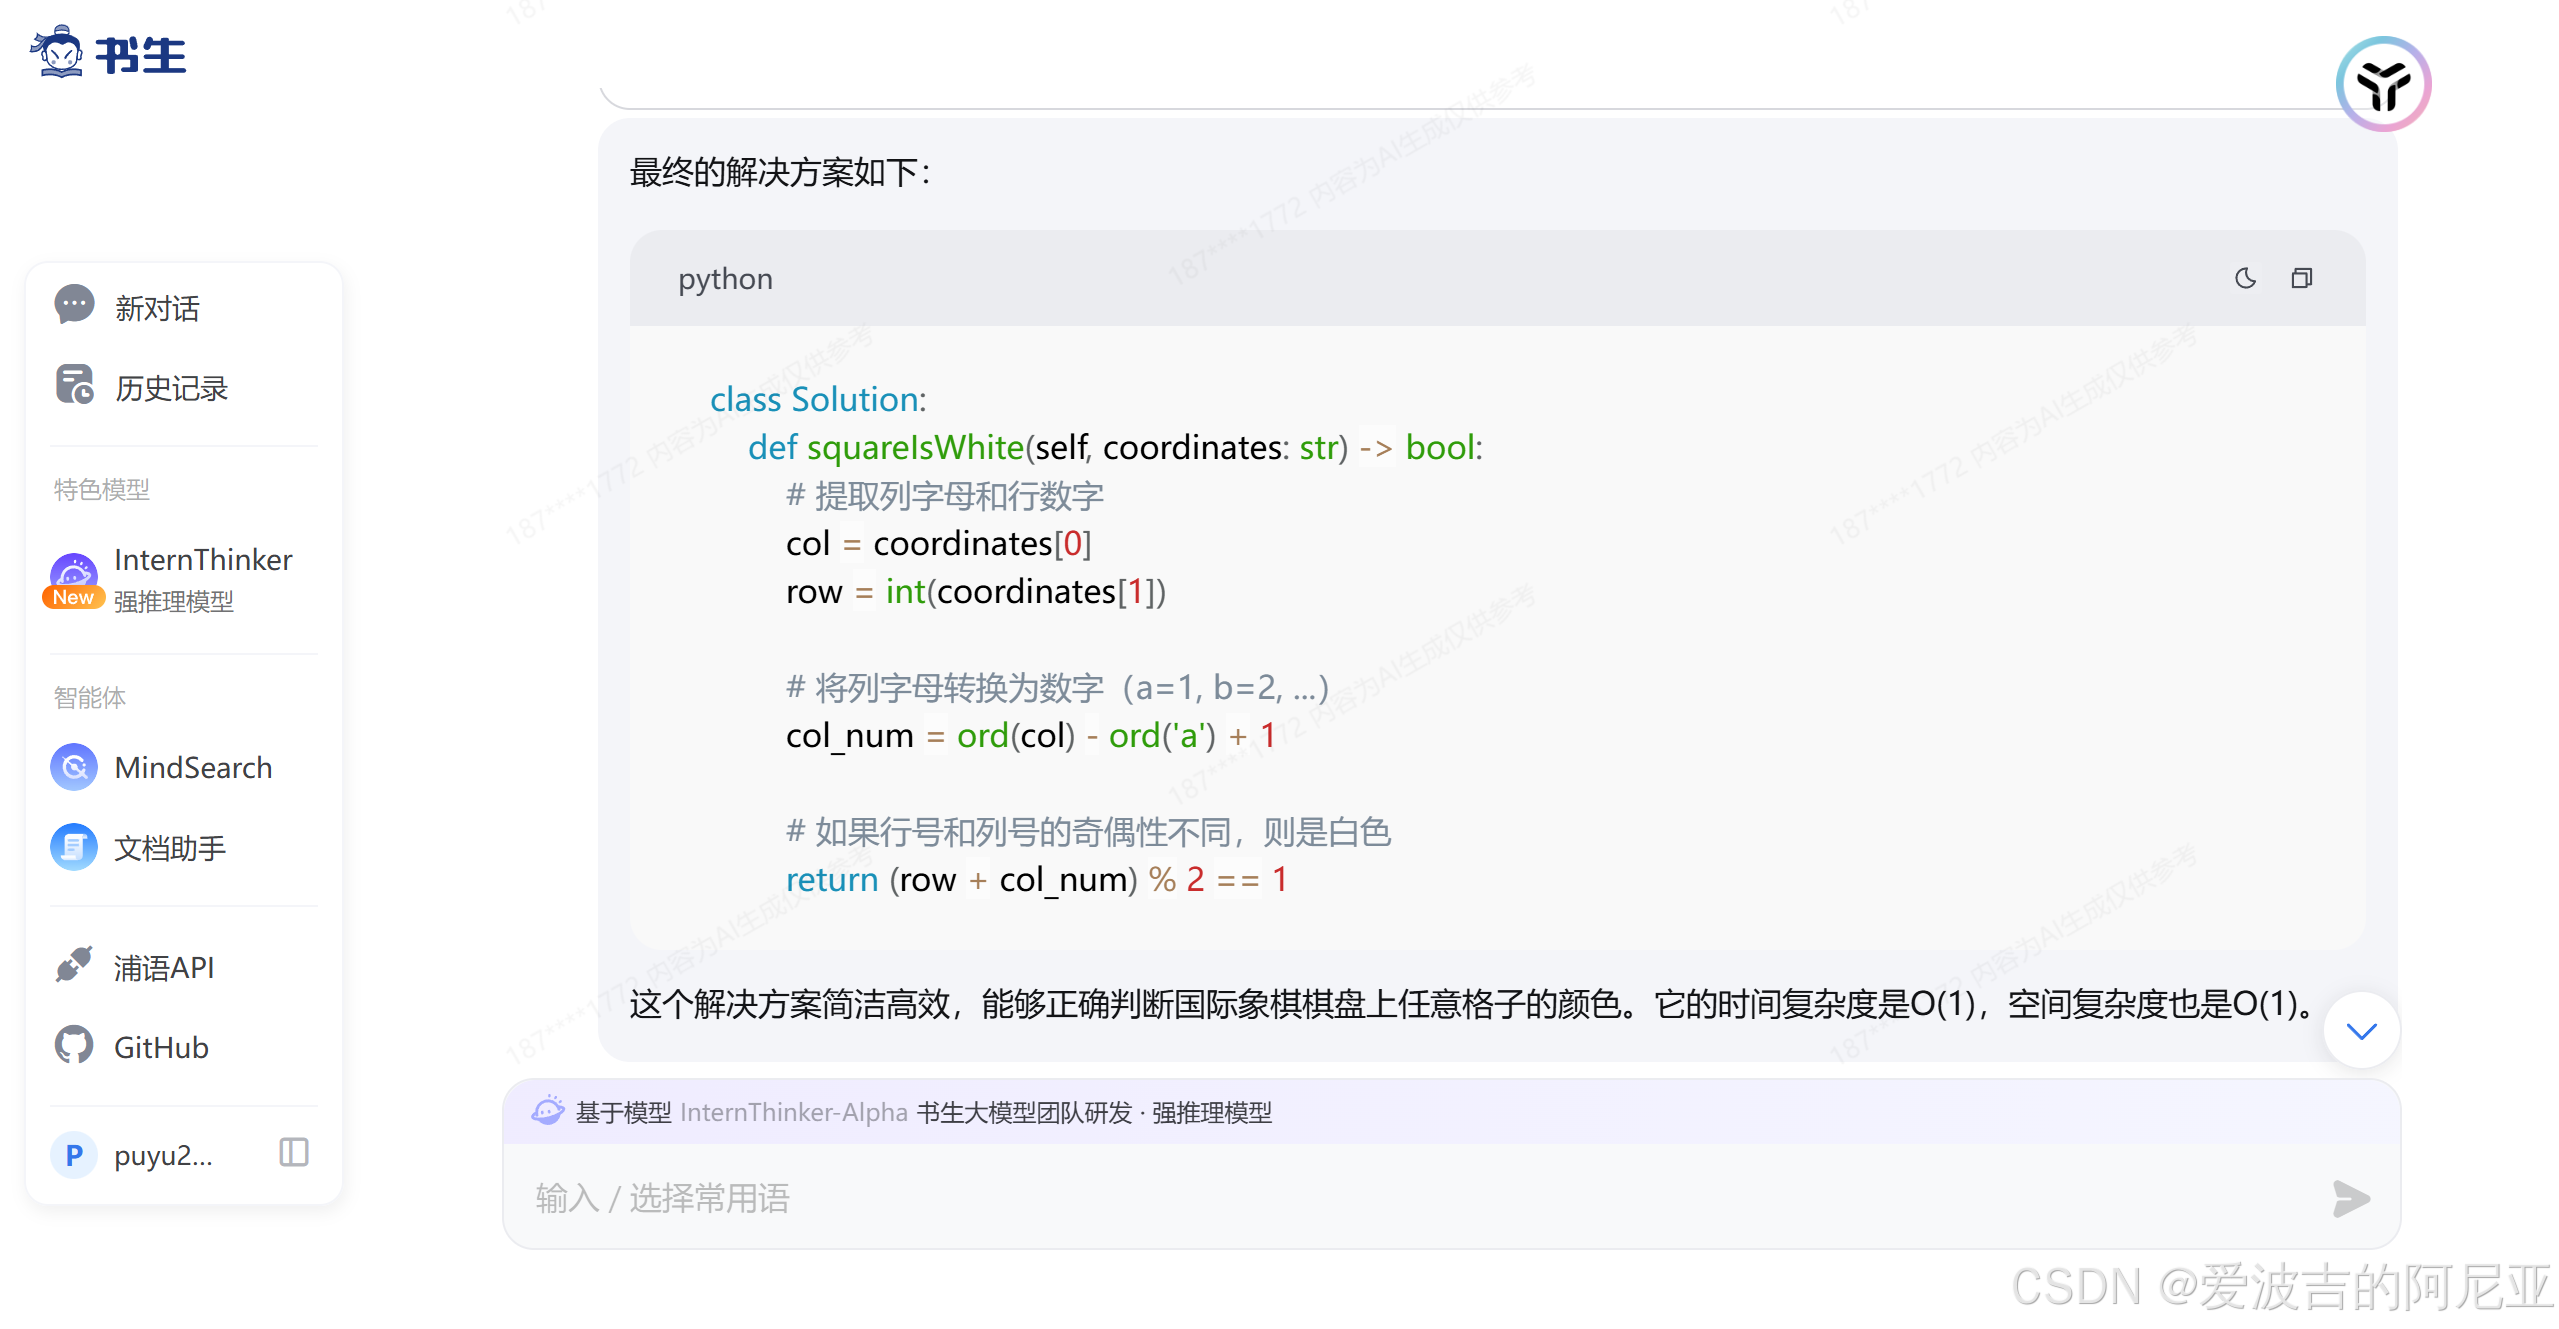Viewport: 2559px width, 1329px height.
Task: Click the Puyu API plug icon
Action: click(74, 966)
